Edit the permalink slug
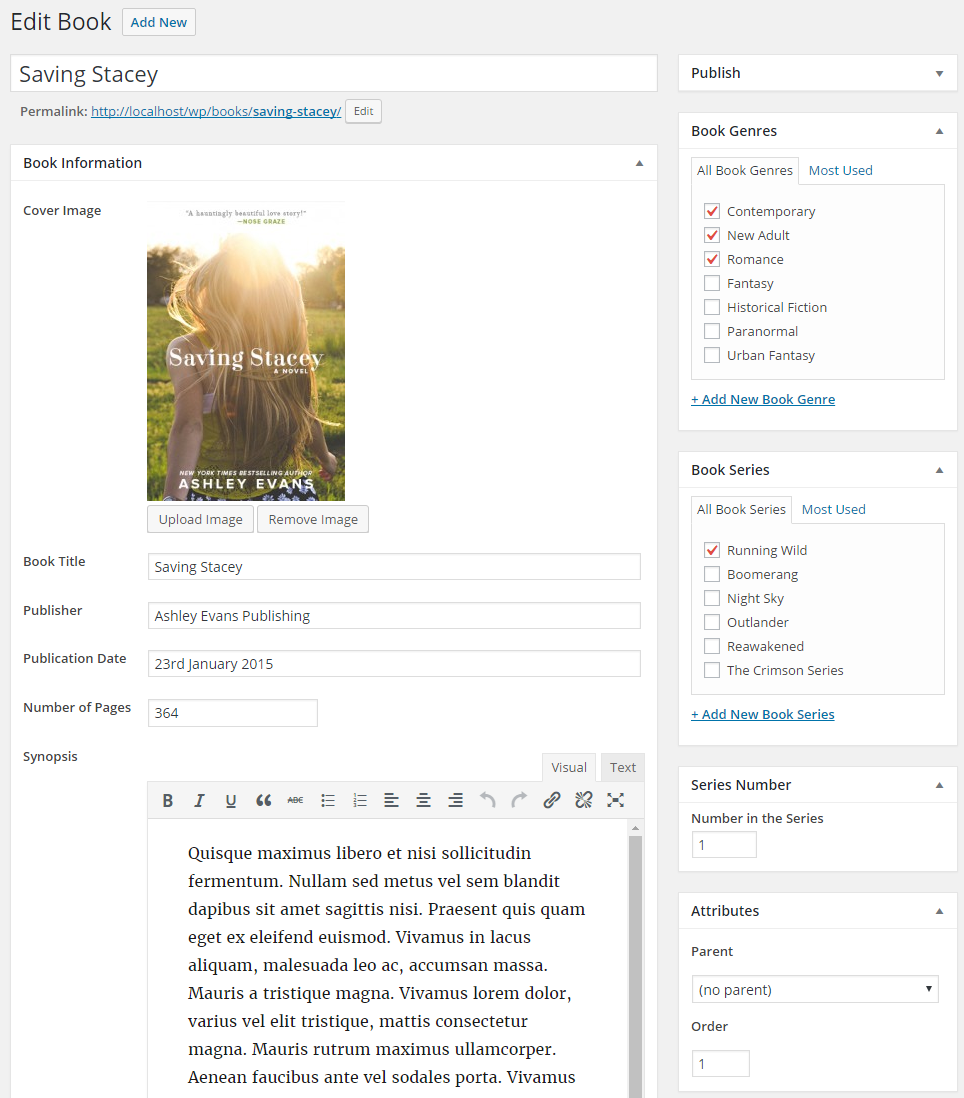This screenshot has width=964, height=1098. pos(363,111)
